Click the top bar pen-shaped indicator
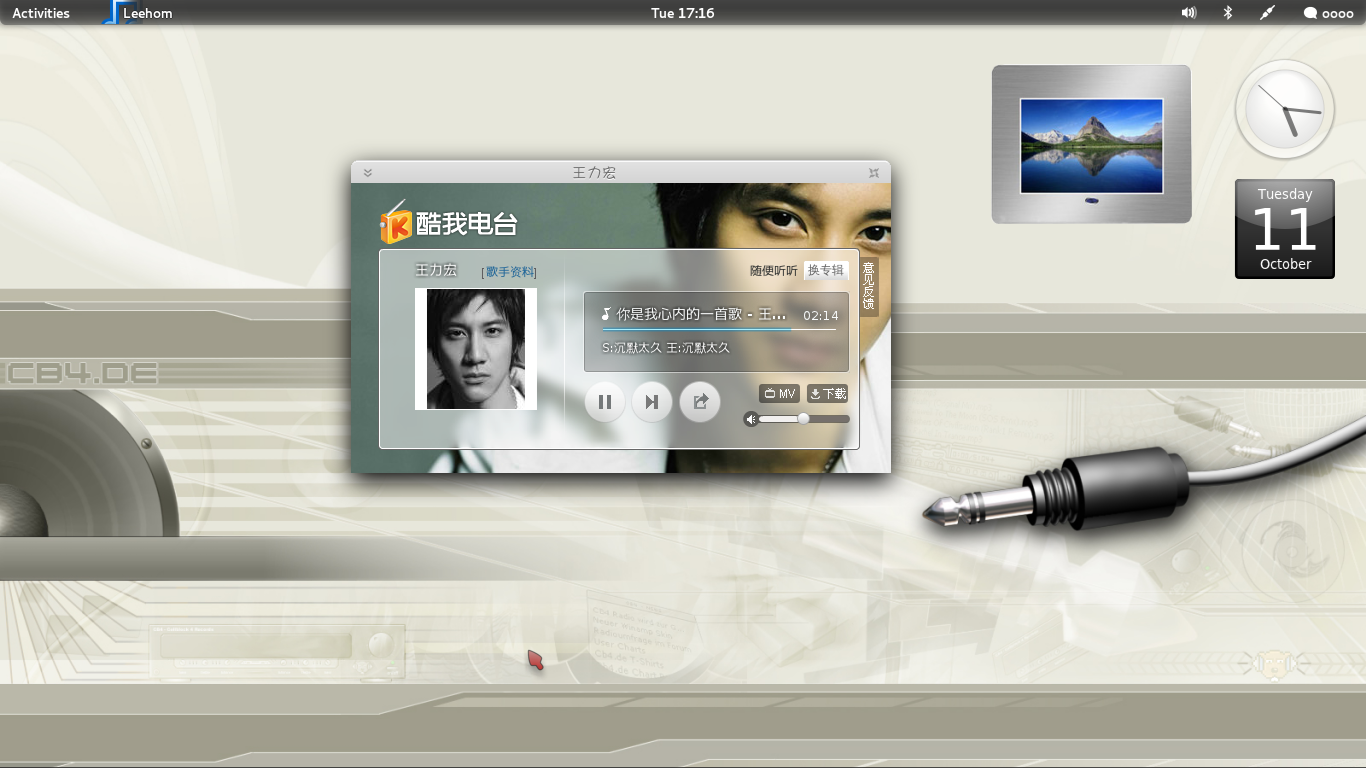The height and width of the screenshot is (768, 1366). click(1267, 13)
